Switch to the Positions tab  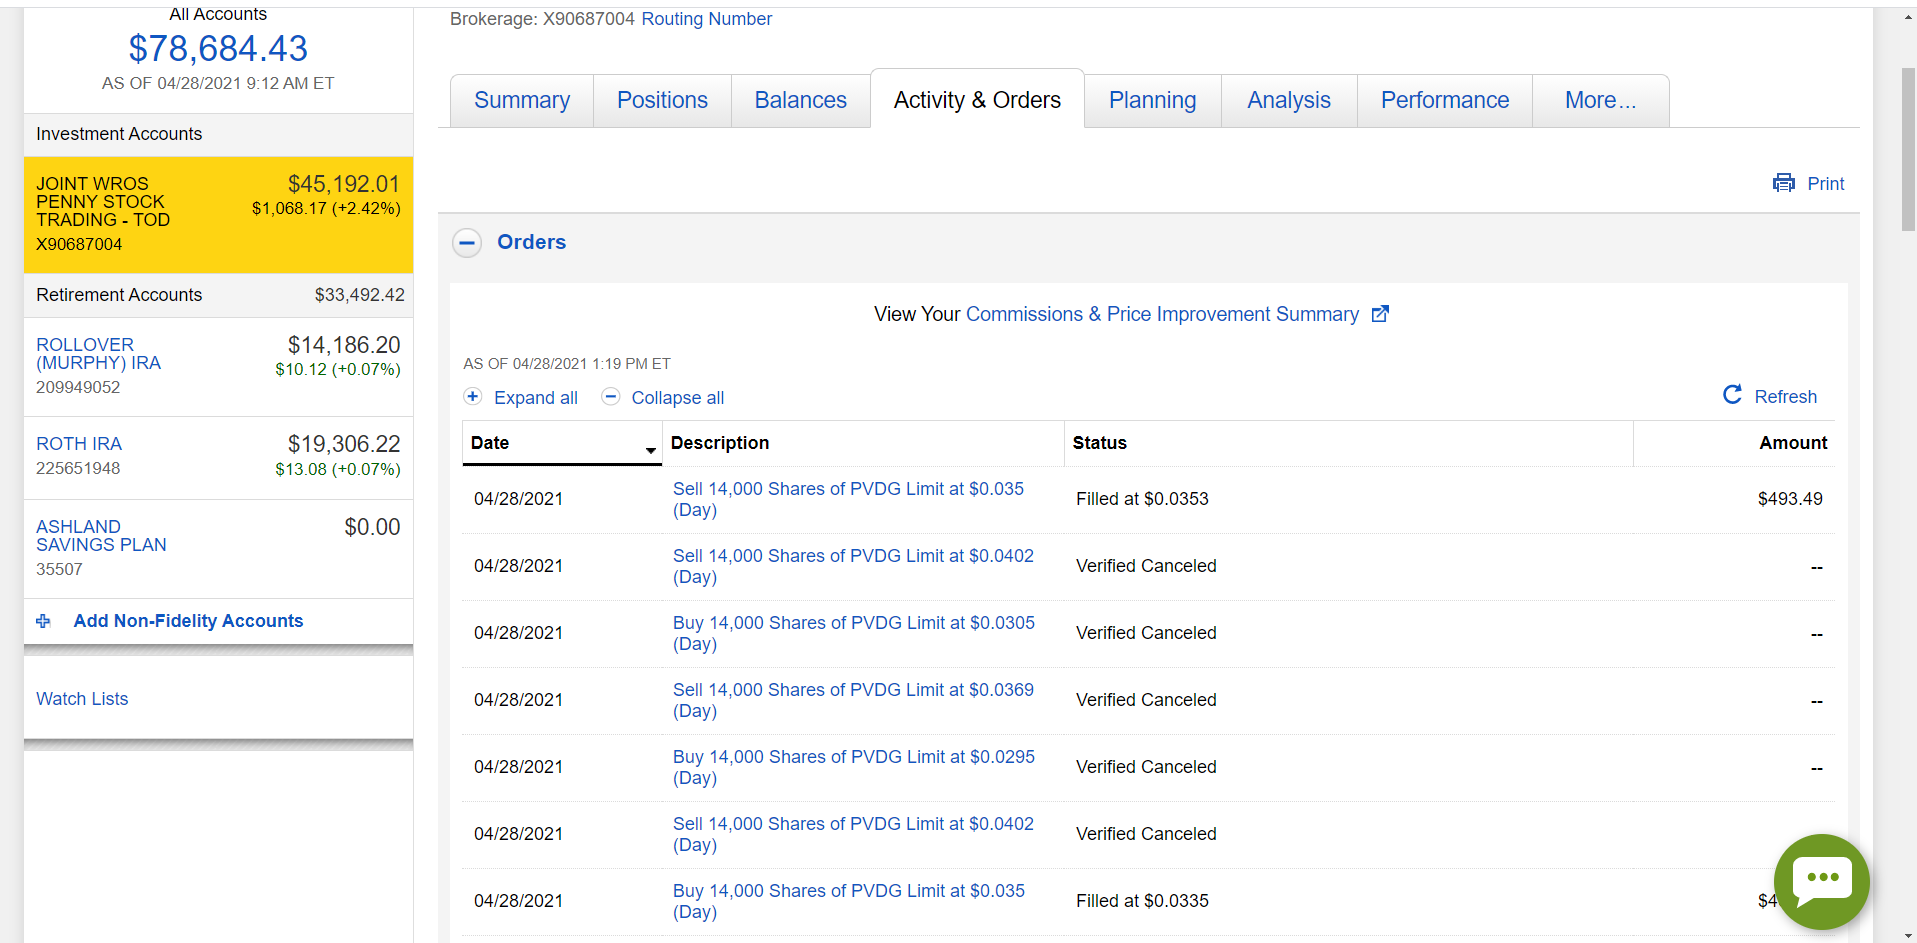click(x=662, y=101)
